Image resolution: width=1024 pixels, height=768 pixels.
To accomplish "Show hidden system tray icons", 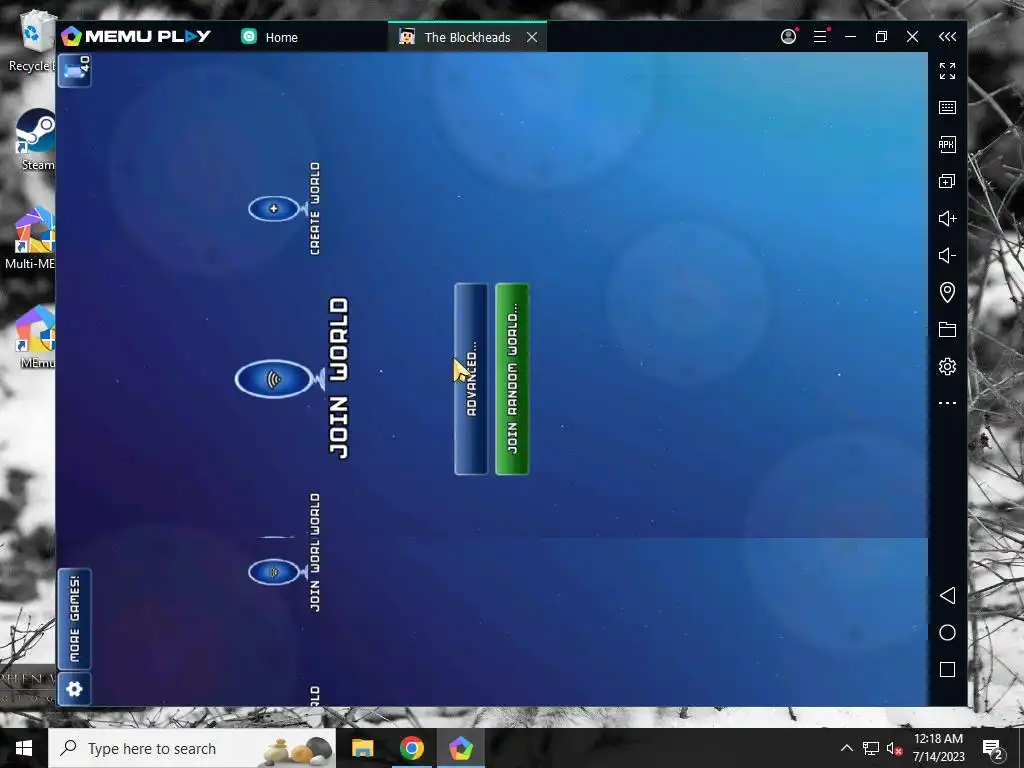I will click(x=846, y=748).
